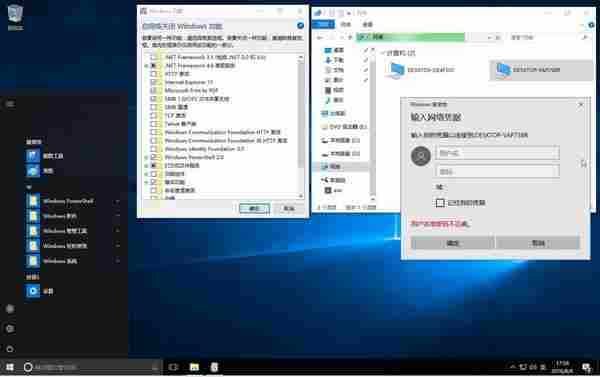The width and height of the screenshot is (600, 377).
Task: Open the 文件 tab in Explorer ribbon
Action: tap(323, 24)
